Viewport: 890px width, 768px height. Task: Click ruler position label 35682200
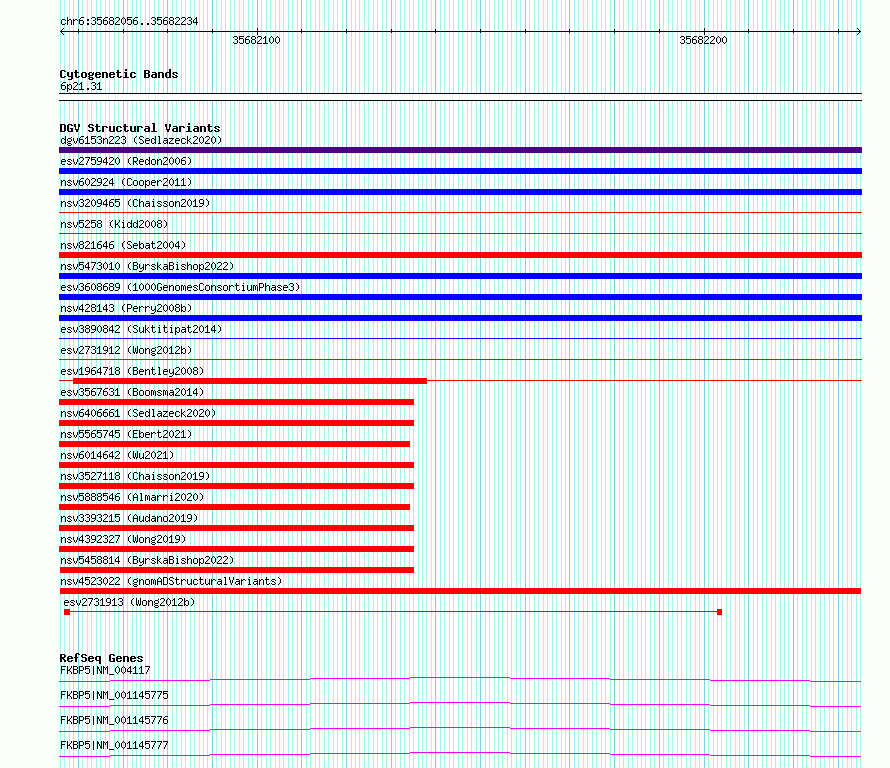point(703,40)
